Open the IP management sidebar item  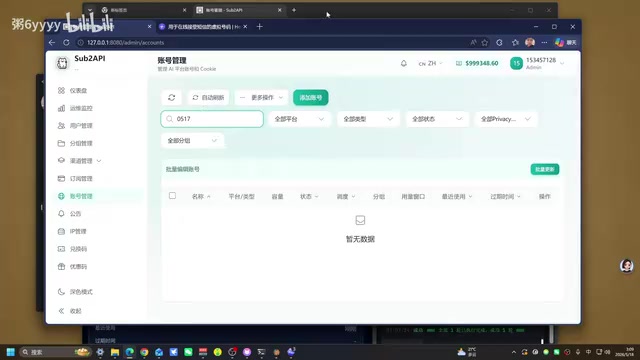pyautogui.click(x=72, y=231)
